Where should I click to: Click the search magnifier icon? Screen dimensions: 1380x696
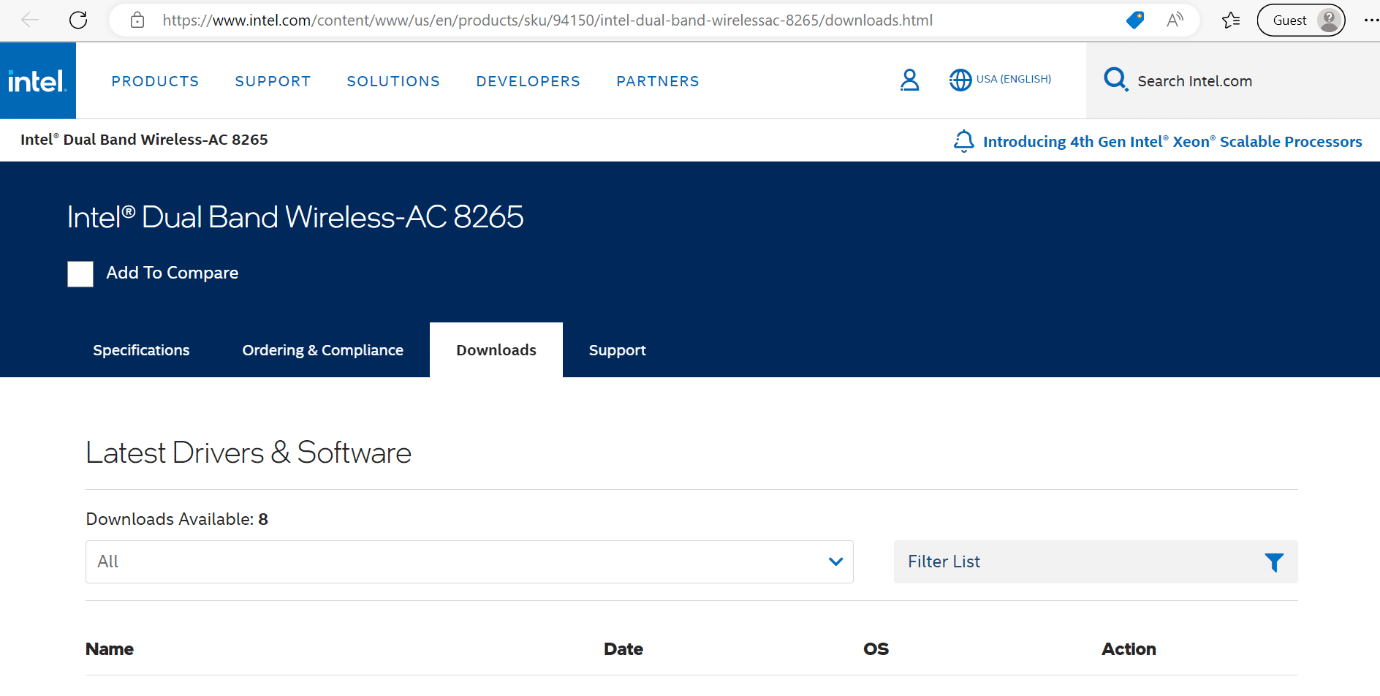1115,80
